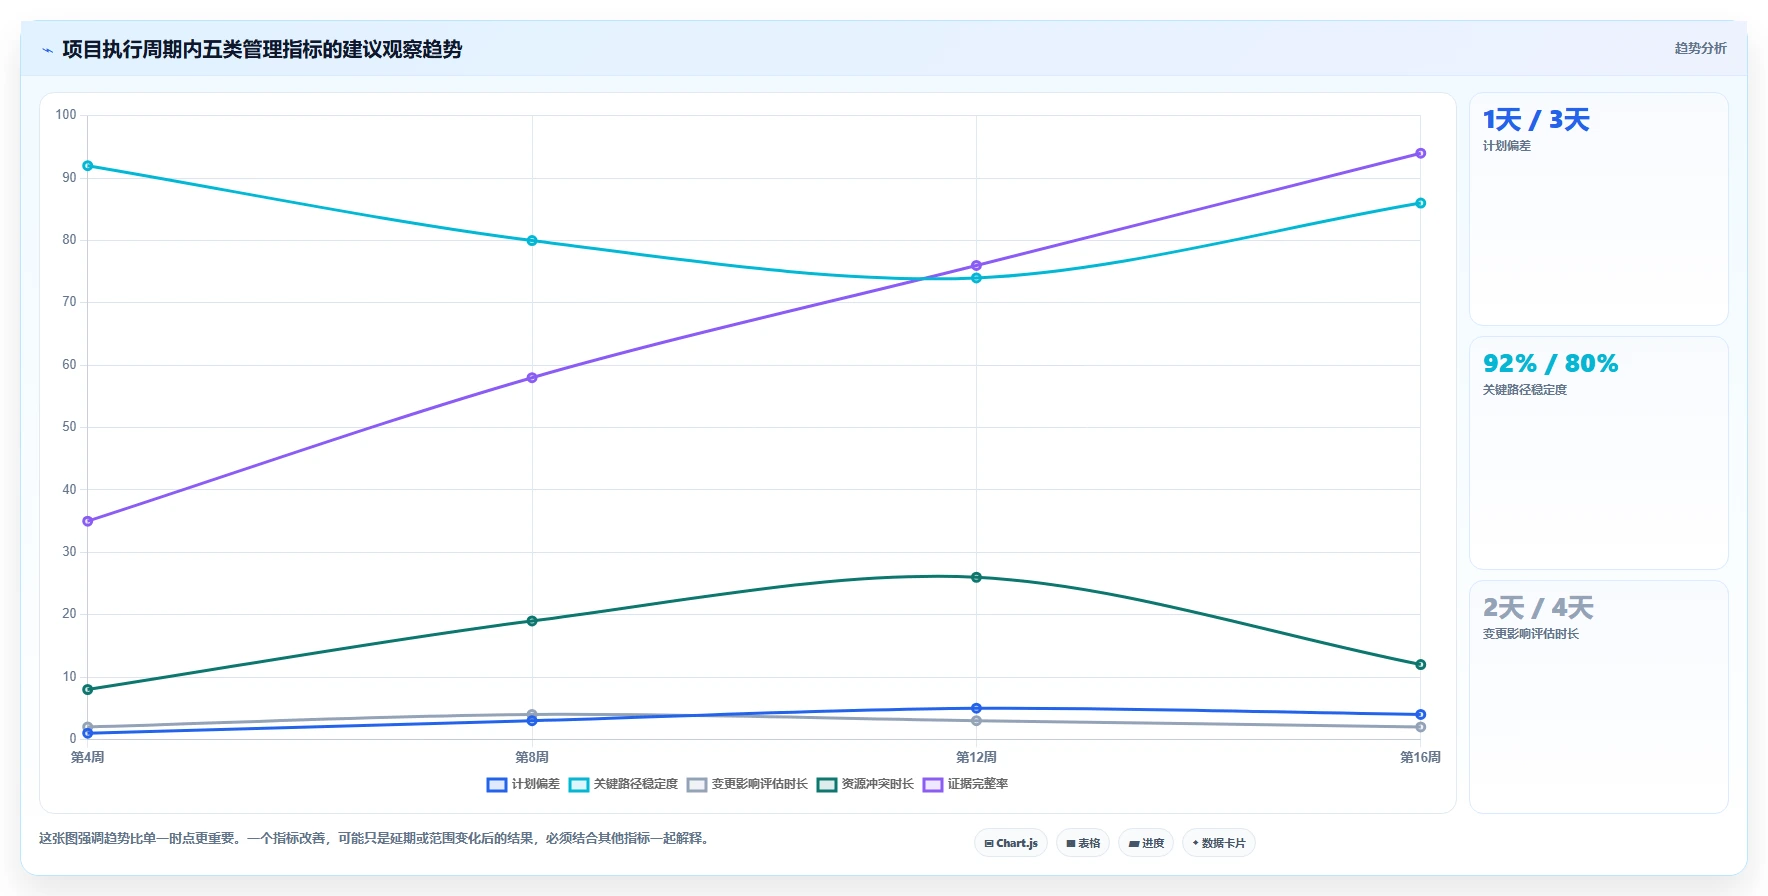Click the 50 y-axis value

[x=69, y=427]
